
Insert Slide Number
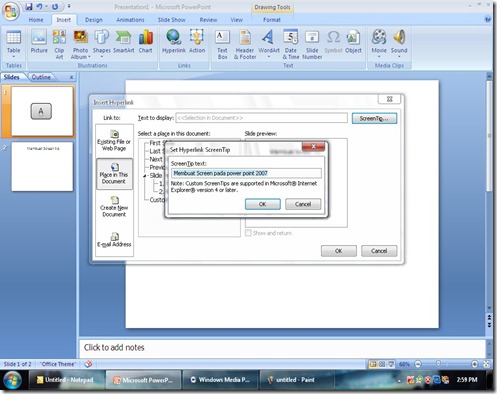pos(312,44)
